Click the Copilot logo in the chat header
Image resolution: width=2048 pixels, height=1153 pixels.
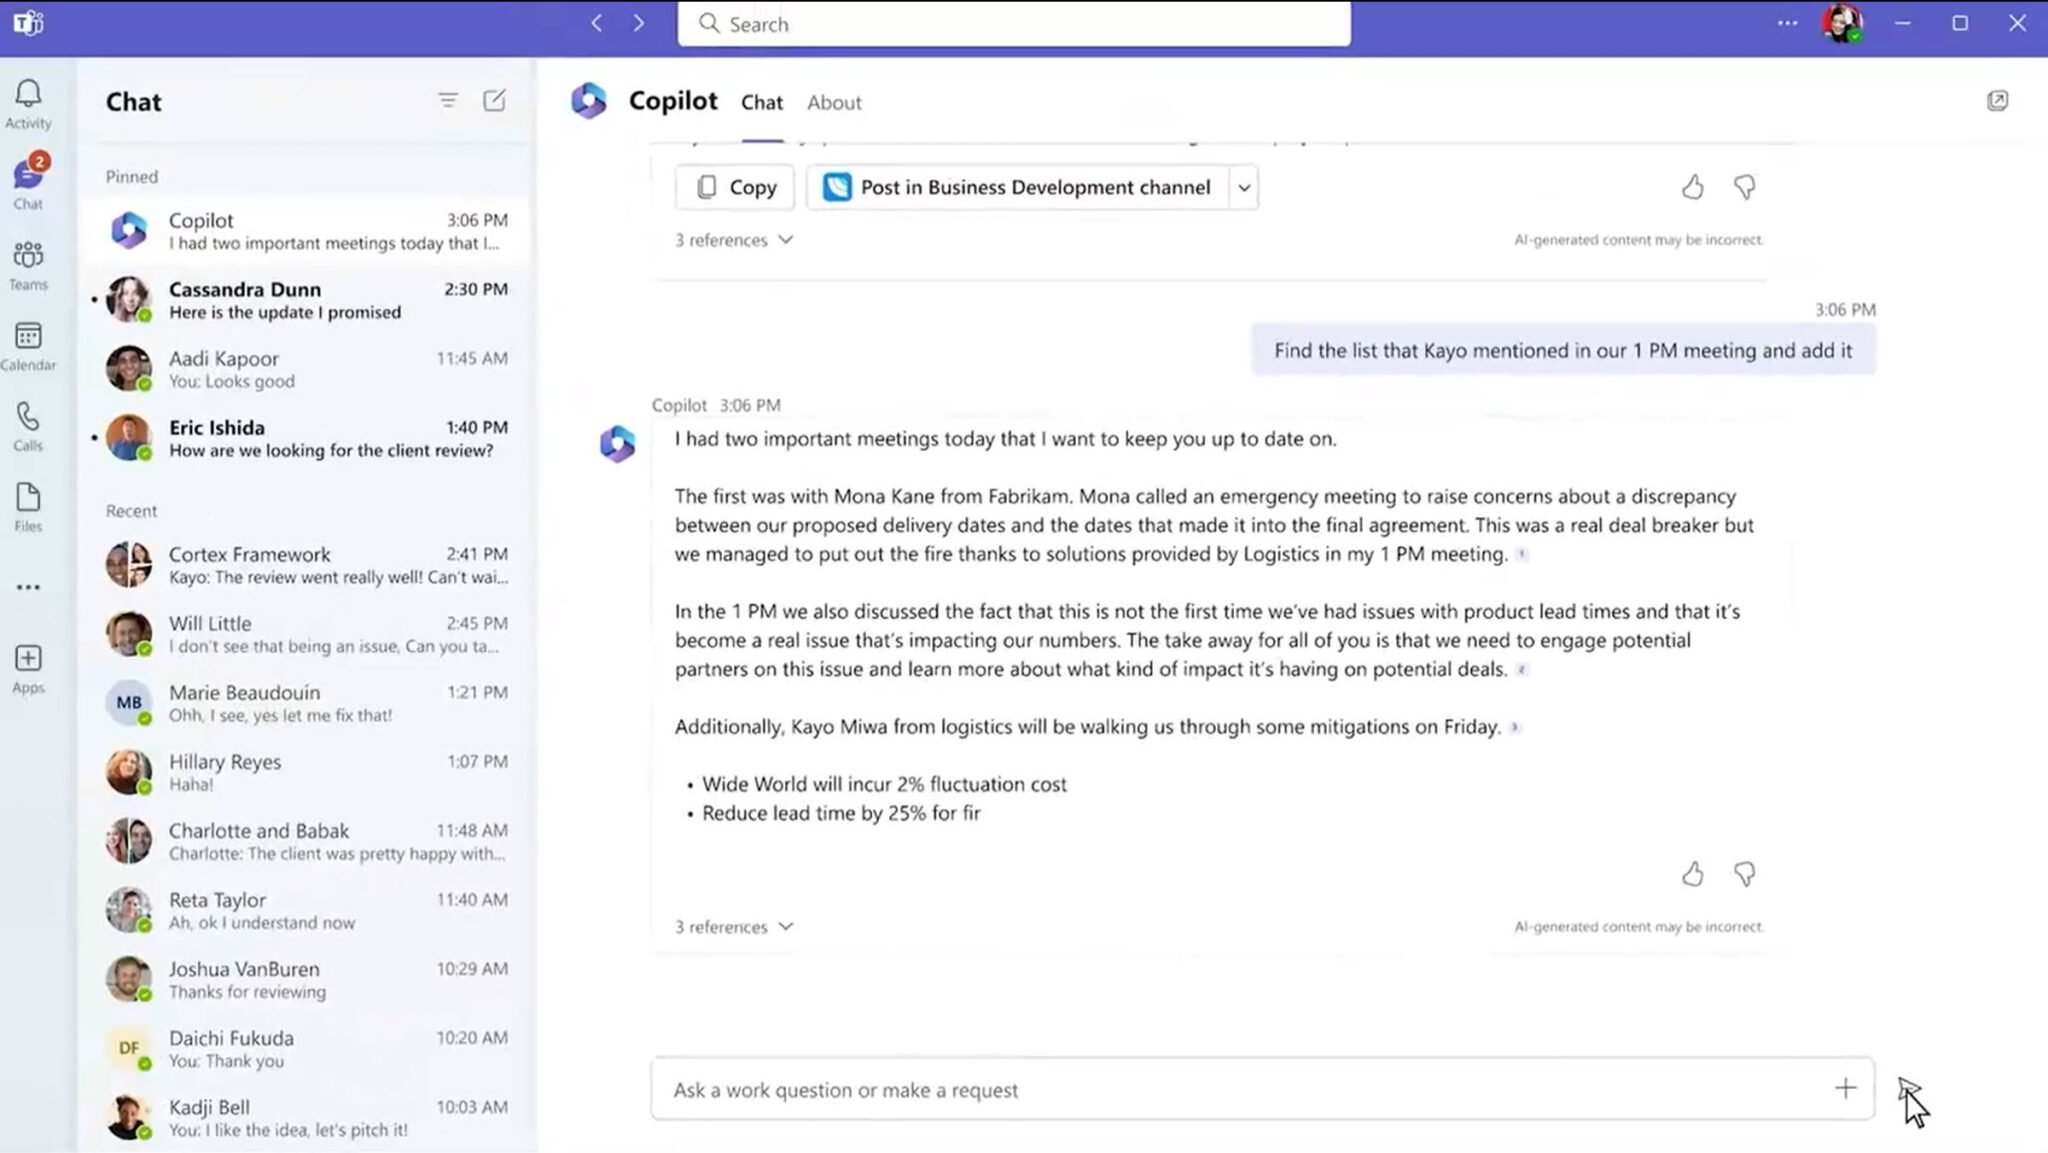click(x=589, y=101)
